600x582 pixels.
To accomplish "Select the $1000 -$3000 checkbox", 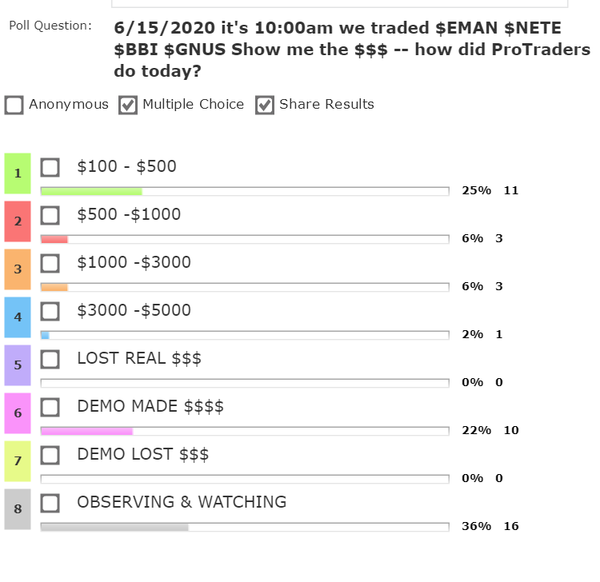I will pos(51,263).
